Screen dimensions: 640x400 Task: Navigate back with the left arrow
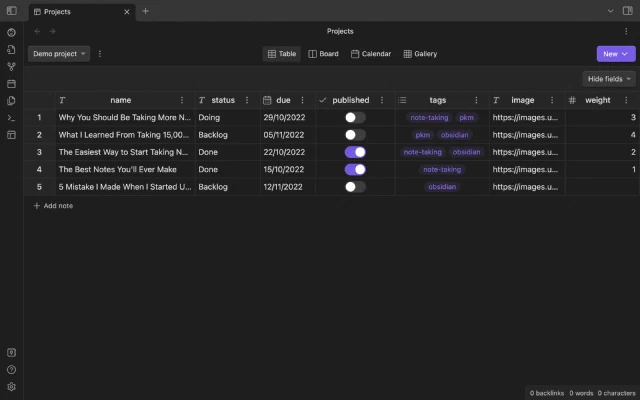[x=38, y=31]
